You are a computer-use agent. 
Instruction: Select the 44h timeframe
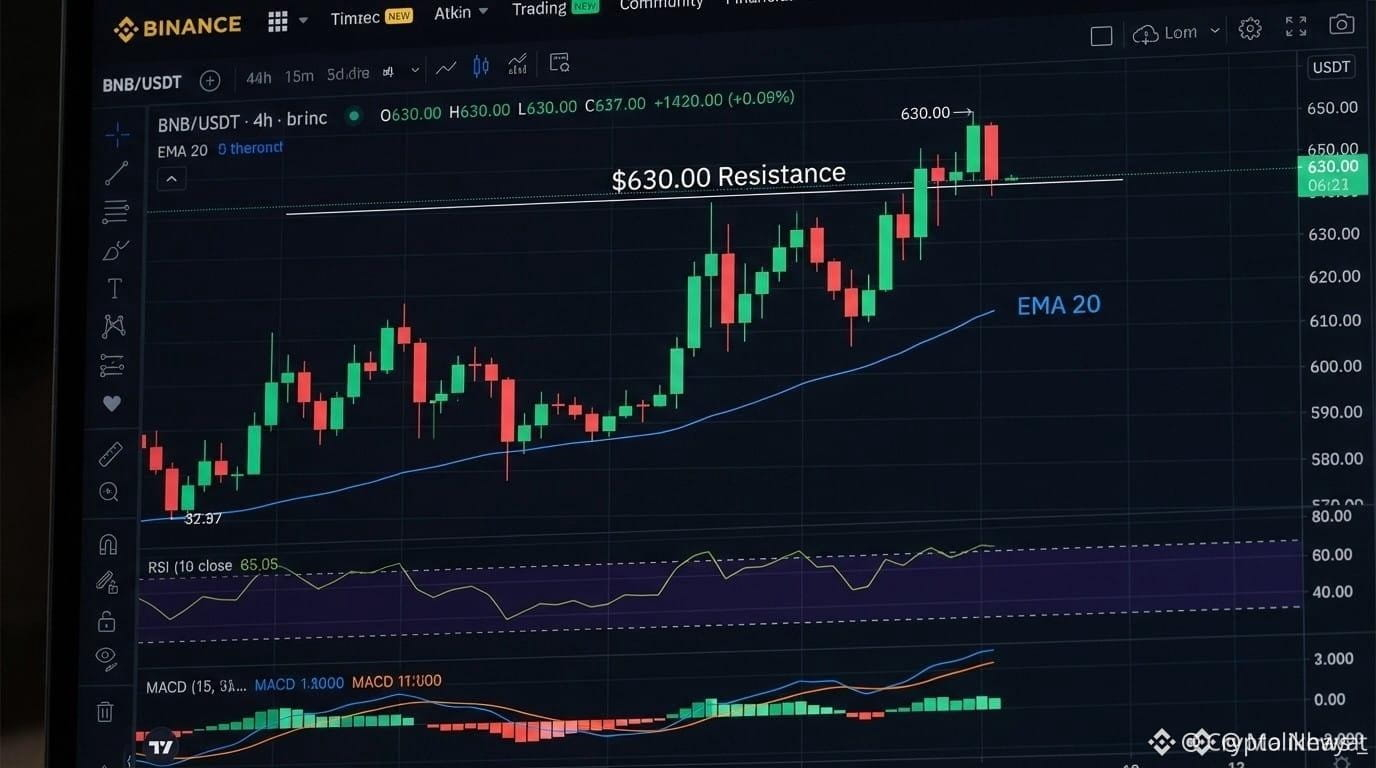(258, 77)
